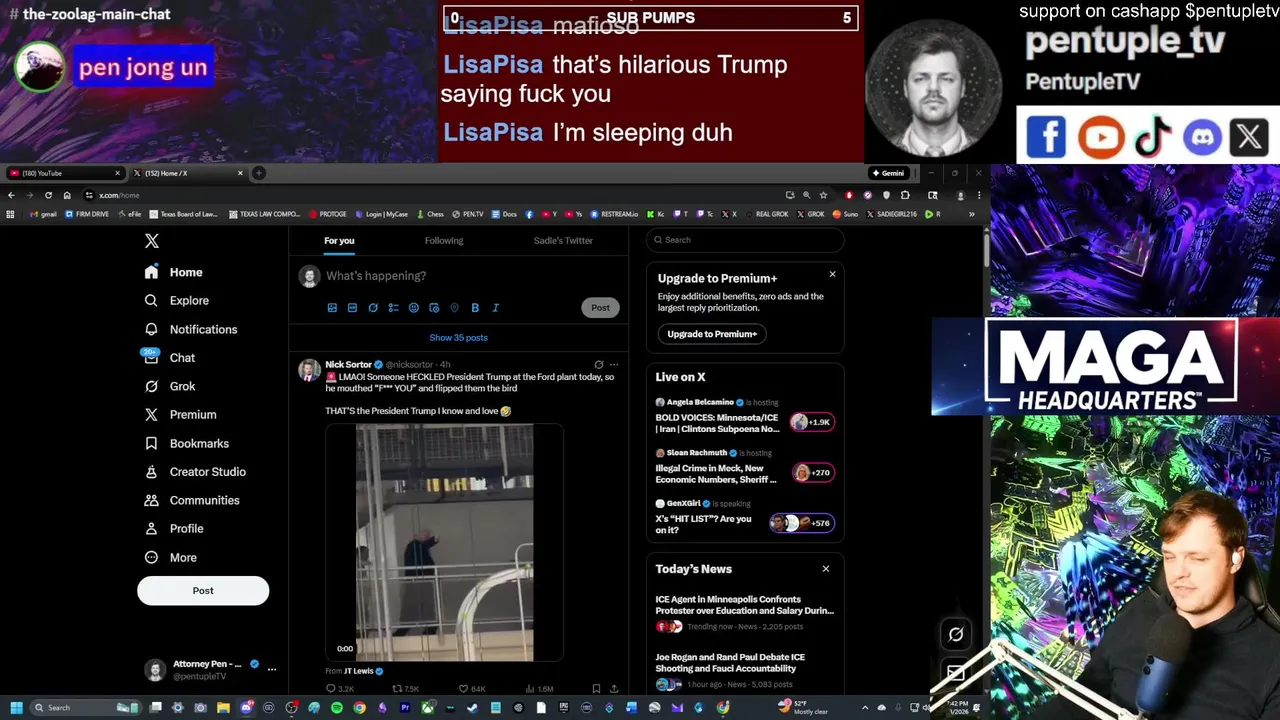Reload the page in browser

pos(48,195)
